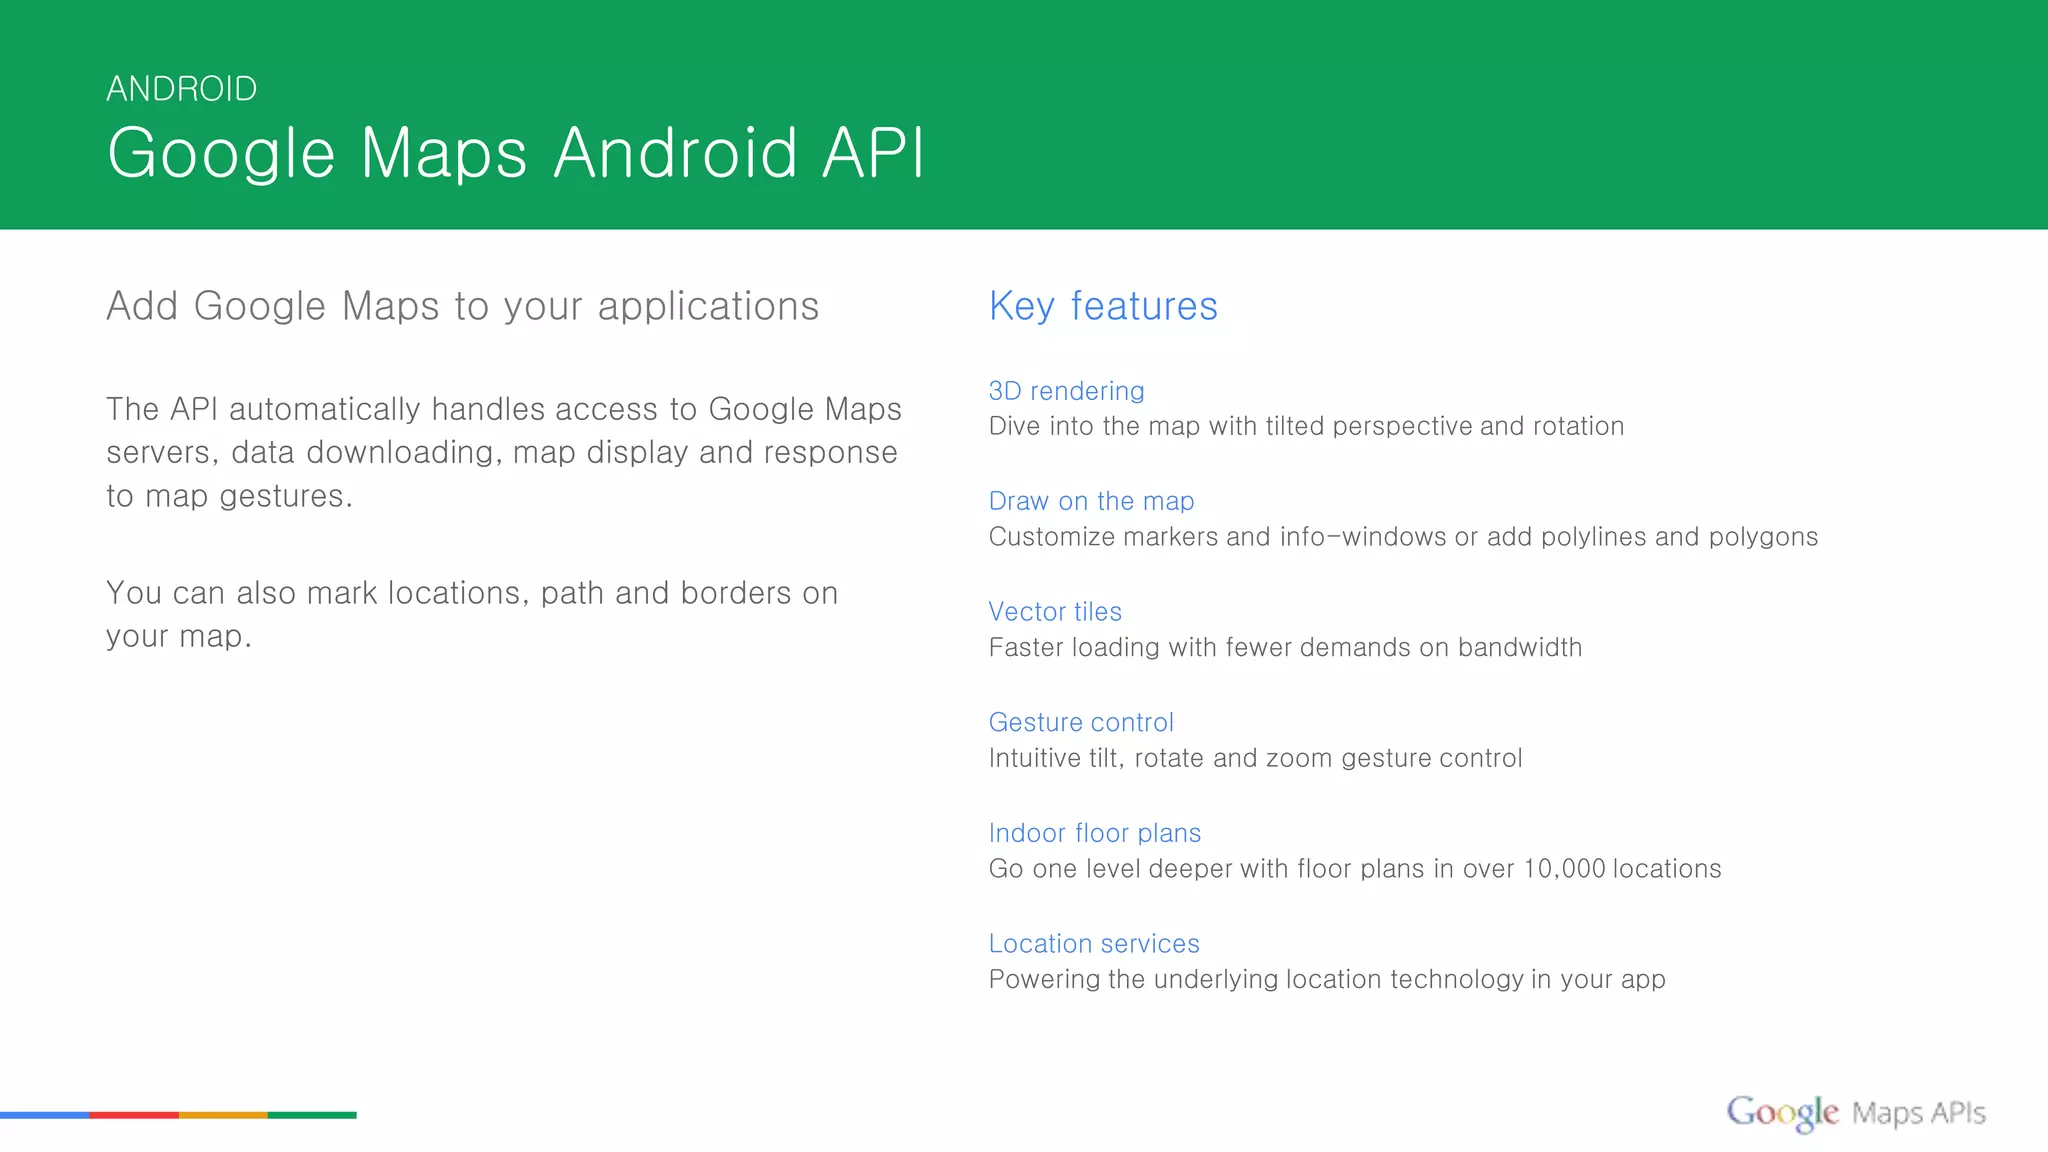Viewport: 2048px width, 1152px height.
Task: Open the 'Indoor floor plans' heading
Action: point(1095,833)
